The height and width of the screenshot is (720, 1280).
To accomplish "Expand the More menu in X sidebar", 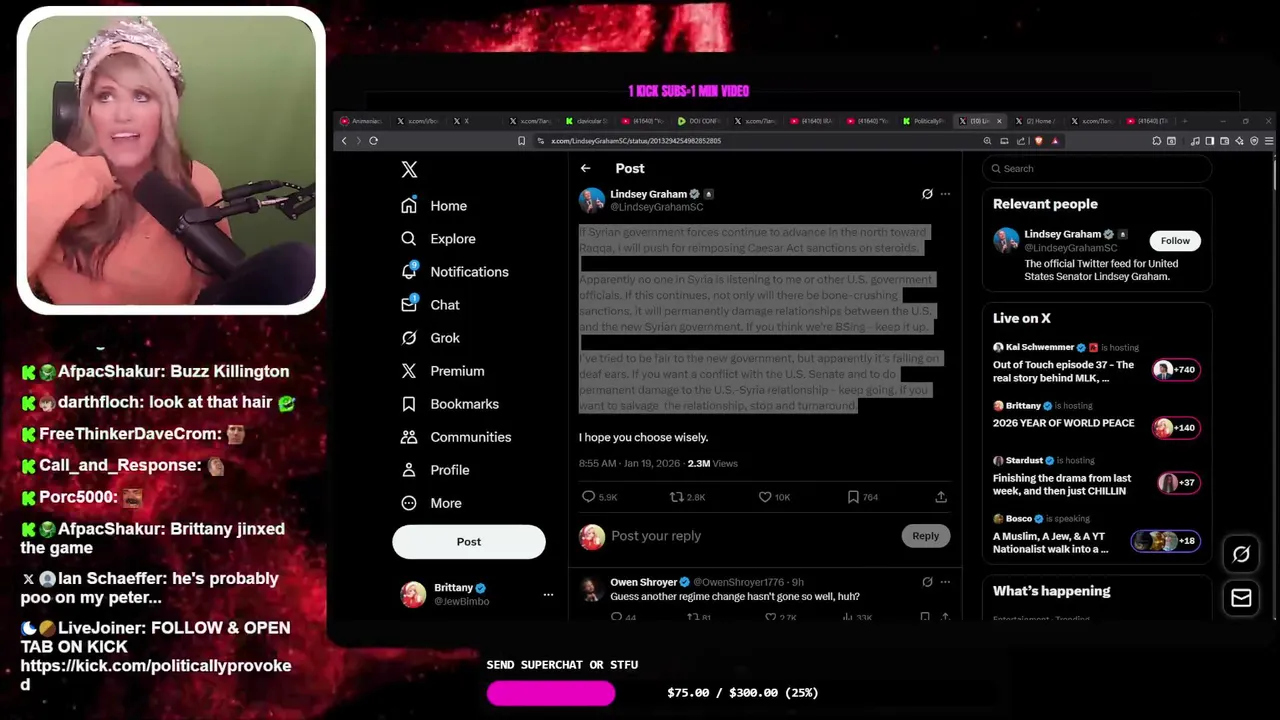I will 431,503.
